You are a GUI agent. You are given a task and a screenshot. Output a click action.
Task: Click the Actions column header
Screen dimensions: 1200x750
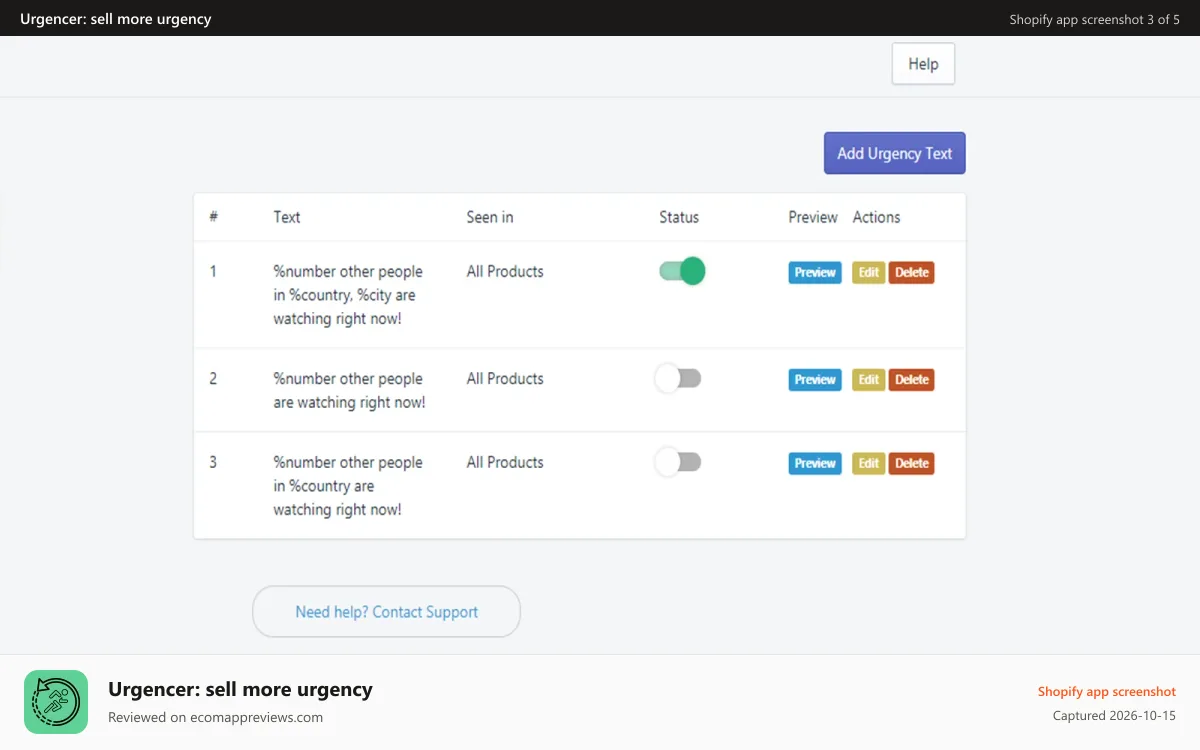pos(876,217)
